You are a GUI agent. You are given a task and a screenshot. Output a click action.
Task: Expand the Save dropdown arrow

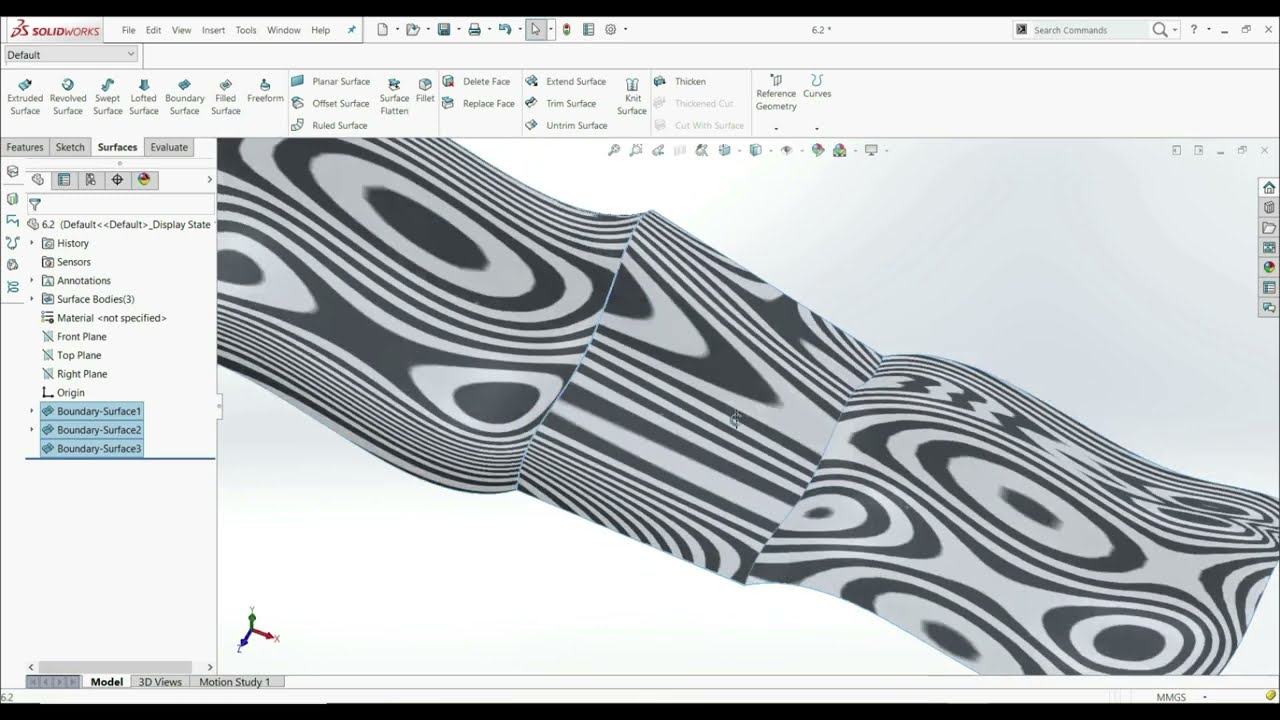pos(458,30)
